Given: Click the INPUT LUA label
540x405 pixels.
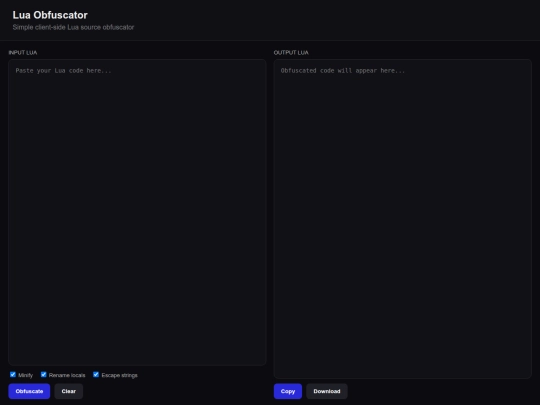Looking at the screenshot, I should coord(23,53).
